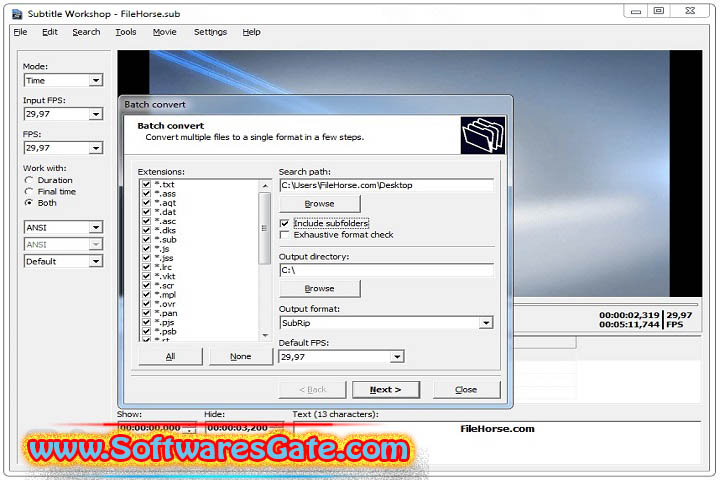Click the Batch convert folders icon
The image size is (720, 480).
pyautogui.click(x=483, y=136)
